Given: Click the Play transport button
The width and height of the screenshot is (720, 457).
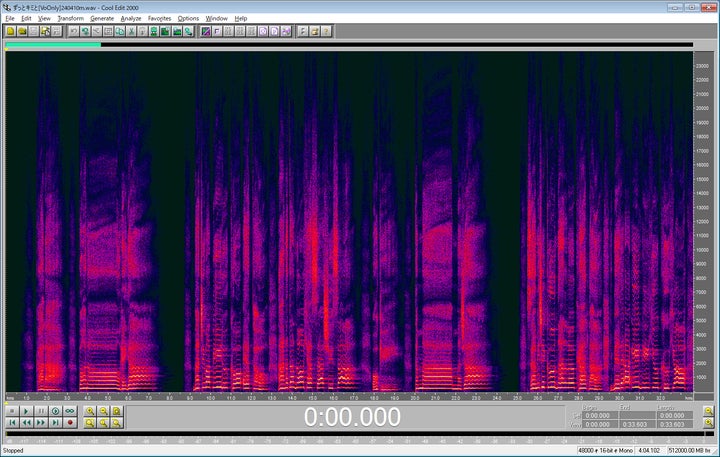Looking at the screenshot, I should pyautogui.click(x=27, y=411).
